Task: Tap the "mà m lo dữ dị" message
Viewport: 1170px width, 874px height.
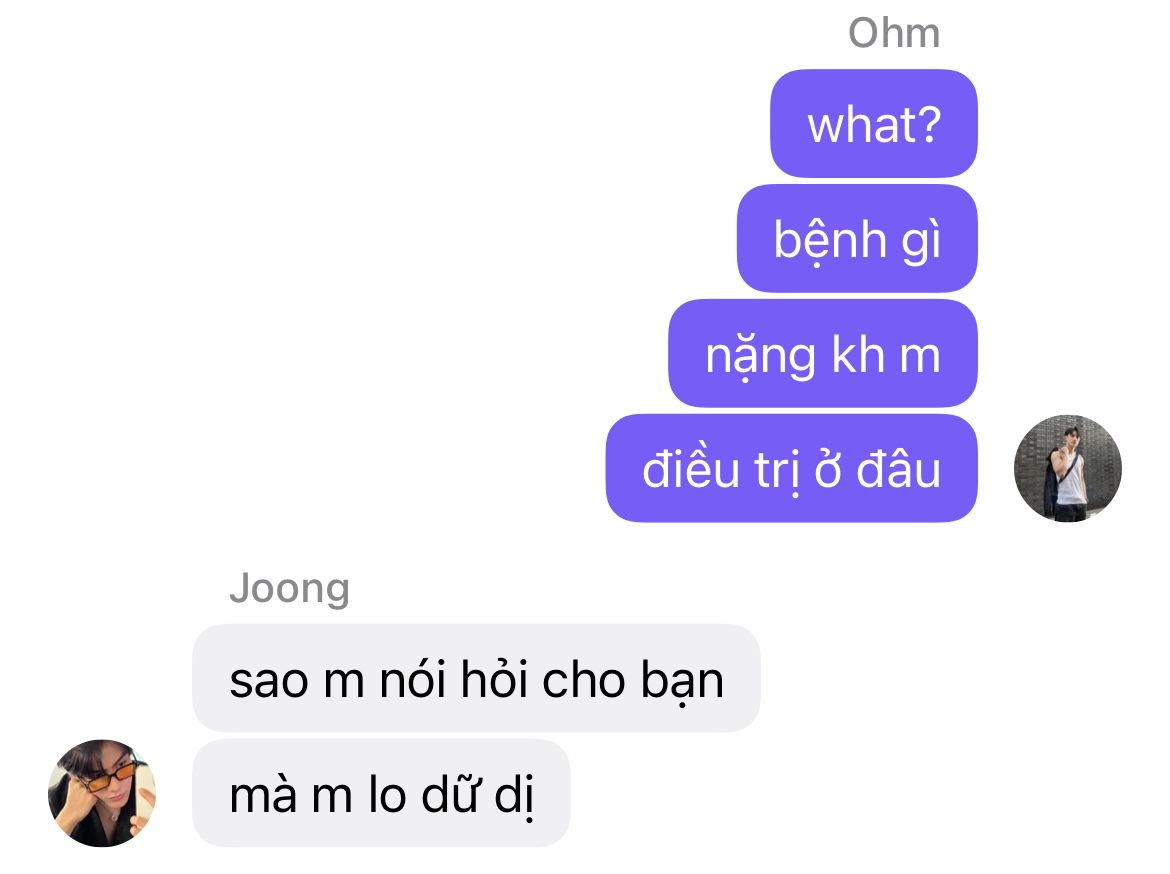Action: [381, 793]
